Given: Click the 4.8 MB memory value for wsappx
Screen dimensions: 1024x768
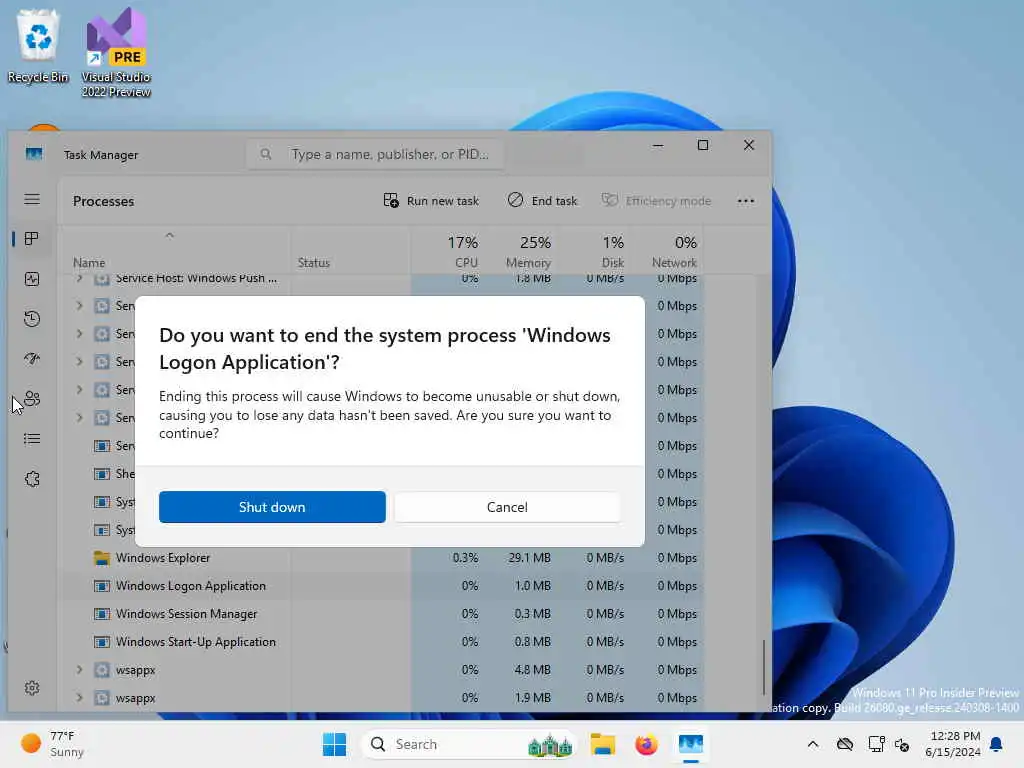Looking at the screenshot, I should tap(532, 669).
